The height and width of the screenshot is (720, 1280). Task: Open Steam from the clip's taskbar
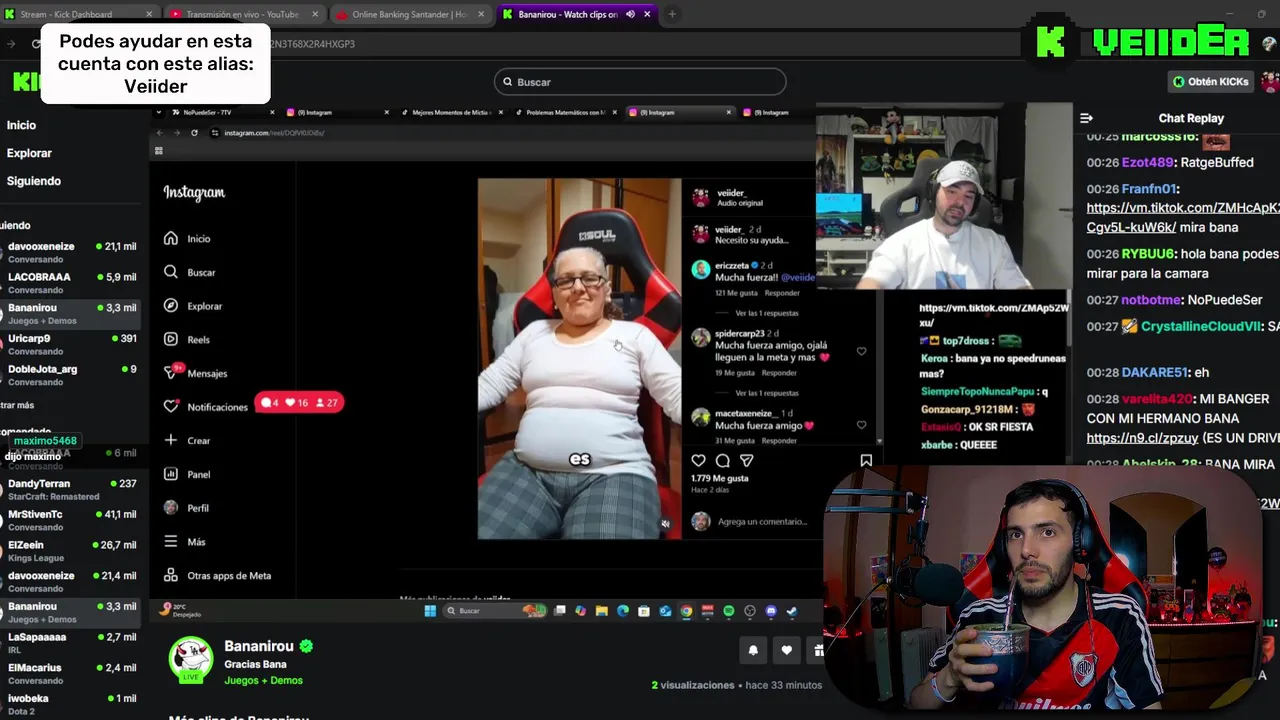click(x=791, y=611)
